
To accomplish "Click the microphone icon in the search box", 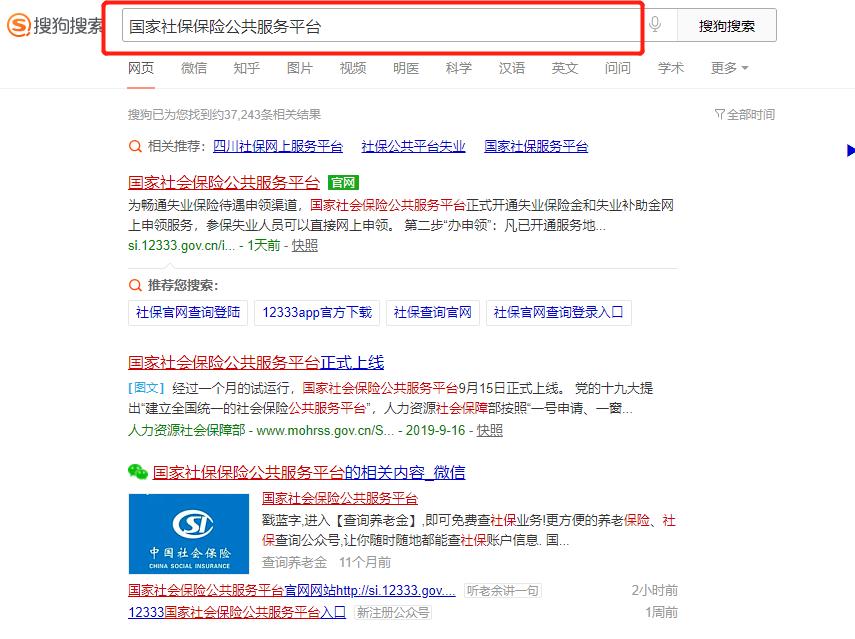I will click(x=655, y=24).
